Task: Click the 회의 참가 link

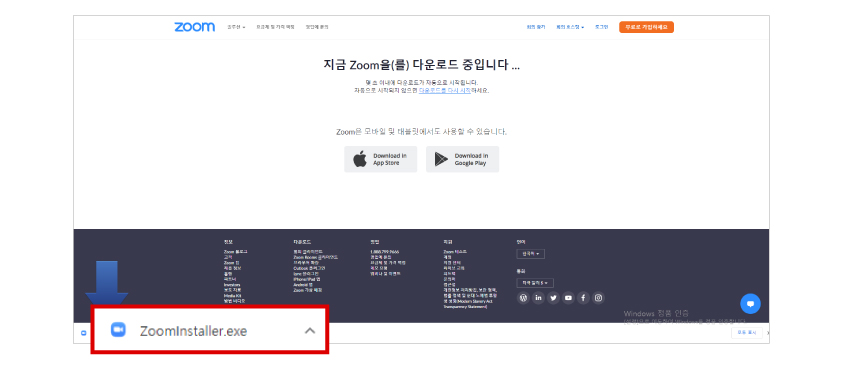Action: click(536, 27)
